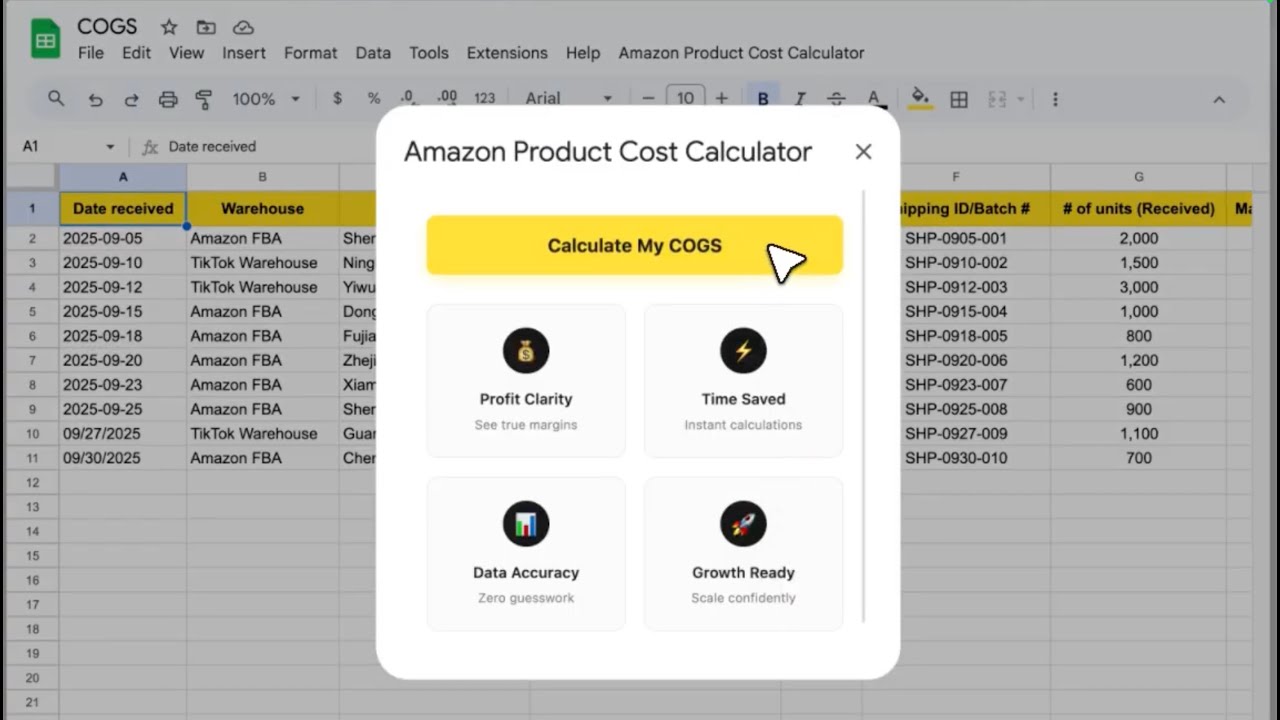This screenshot has height=720, width=1280.
Task: Decrease font size with minus button
Action: [x=648, y=98]
